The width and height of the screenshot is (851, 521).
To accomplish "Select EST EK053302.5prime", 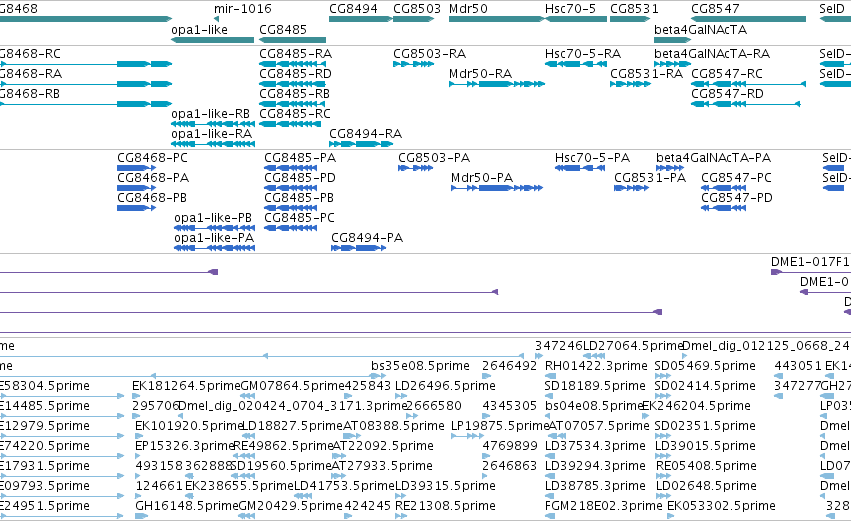I will coord(721,506).
